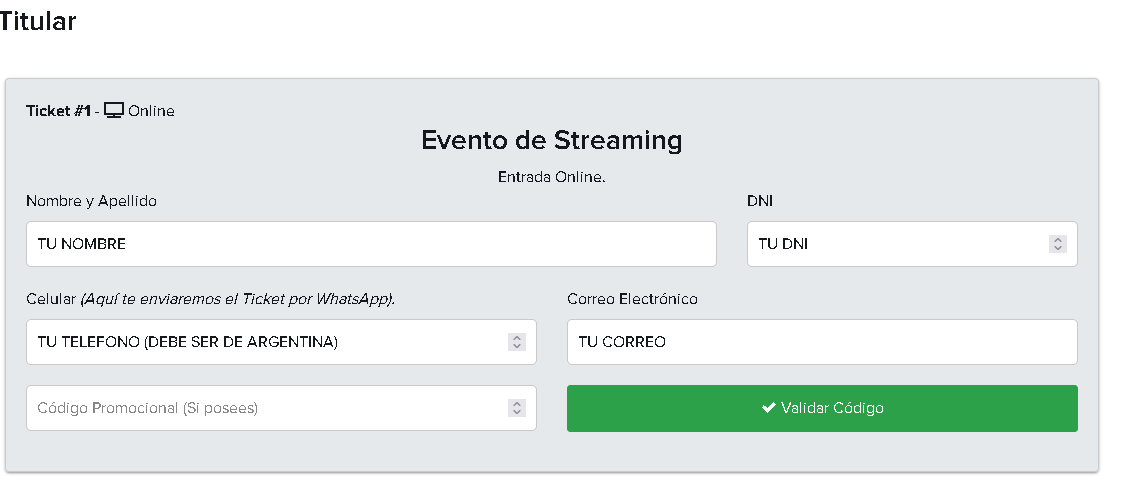Click down arrow in Celular phone field
The width and height of the screenshot is (1122, 497).
coord(517,346)
